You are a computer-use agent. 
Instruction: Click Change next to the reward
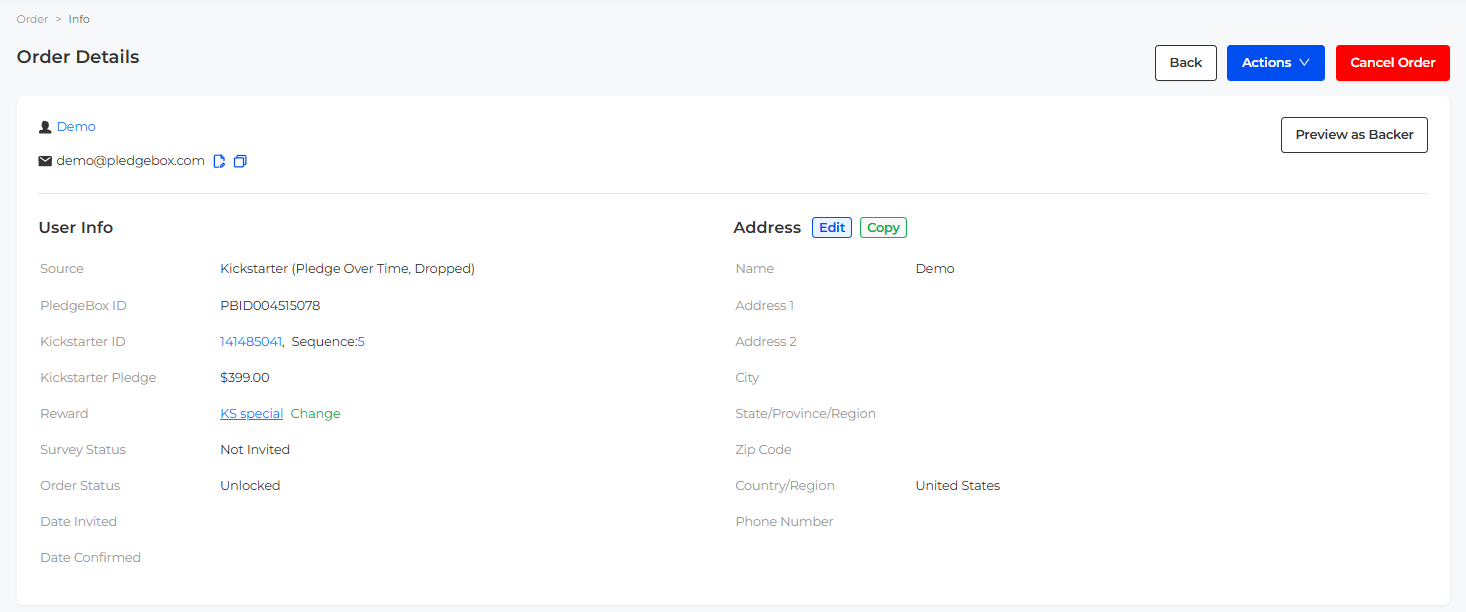click(x=315, y=414)
